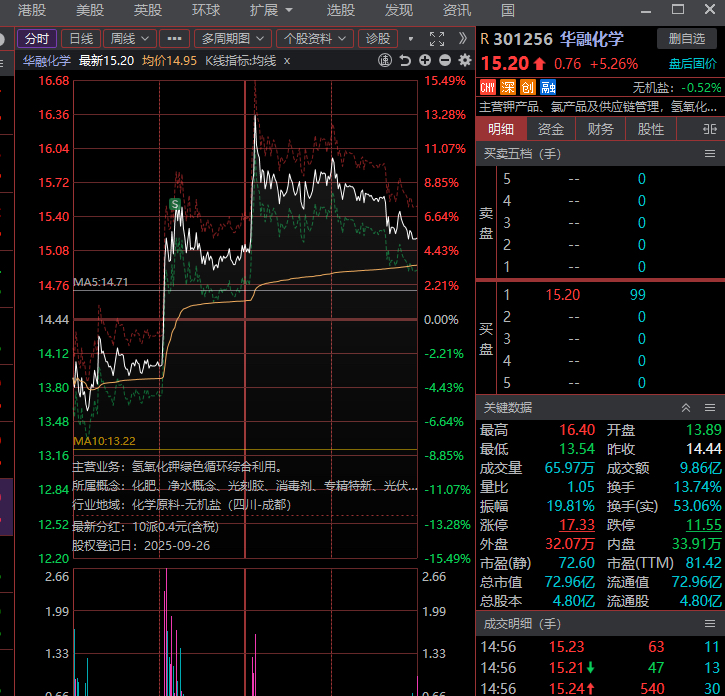Switch to 日线 daily chart view
The height and width of the screenshot is (696, 725).
[x=81, y=39]
